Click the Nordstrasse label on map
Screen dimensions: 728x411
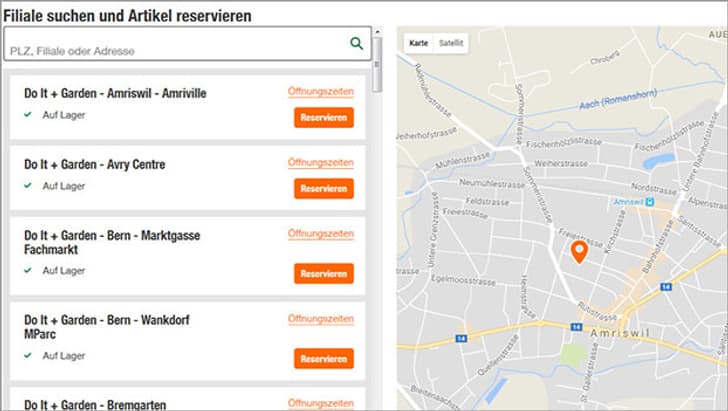(654, 189)
